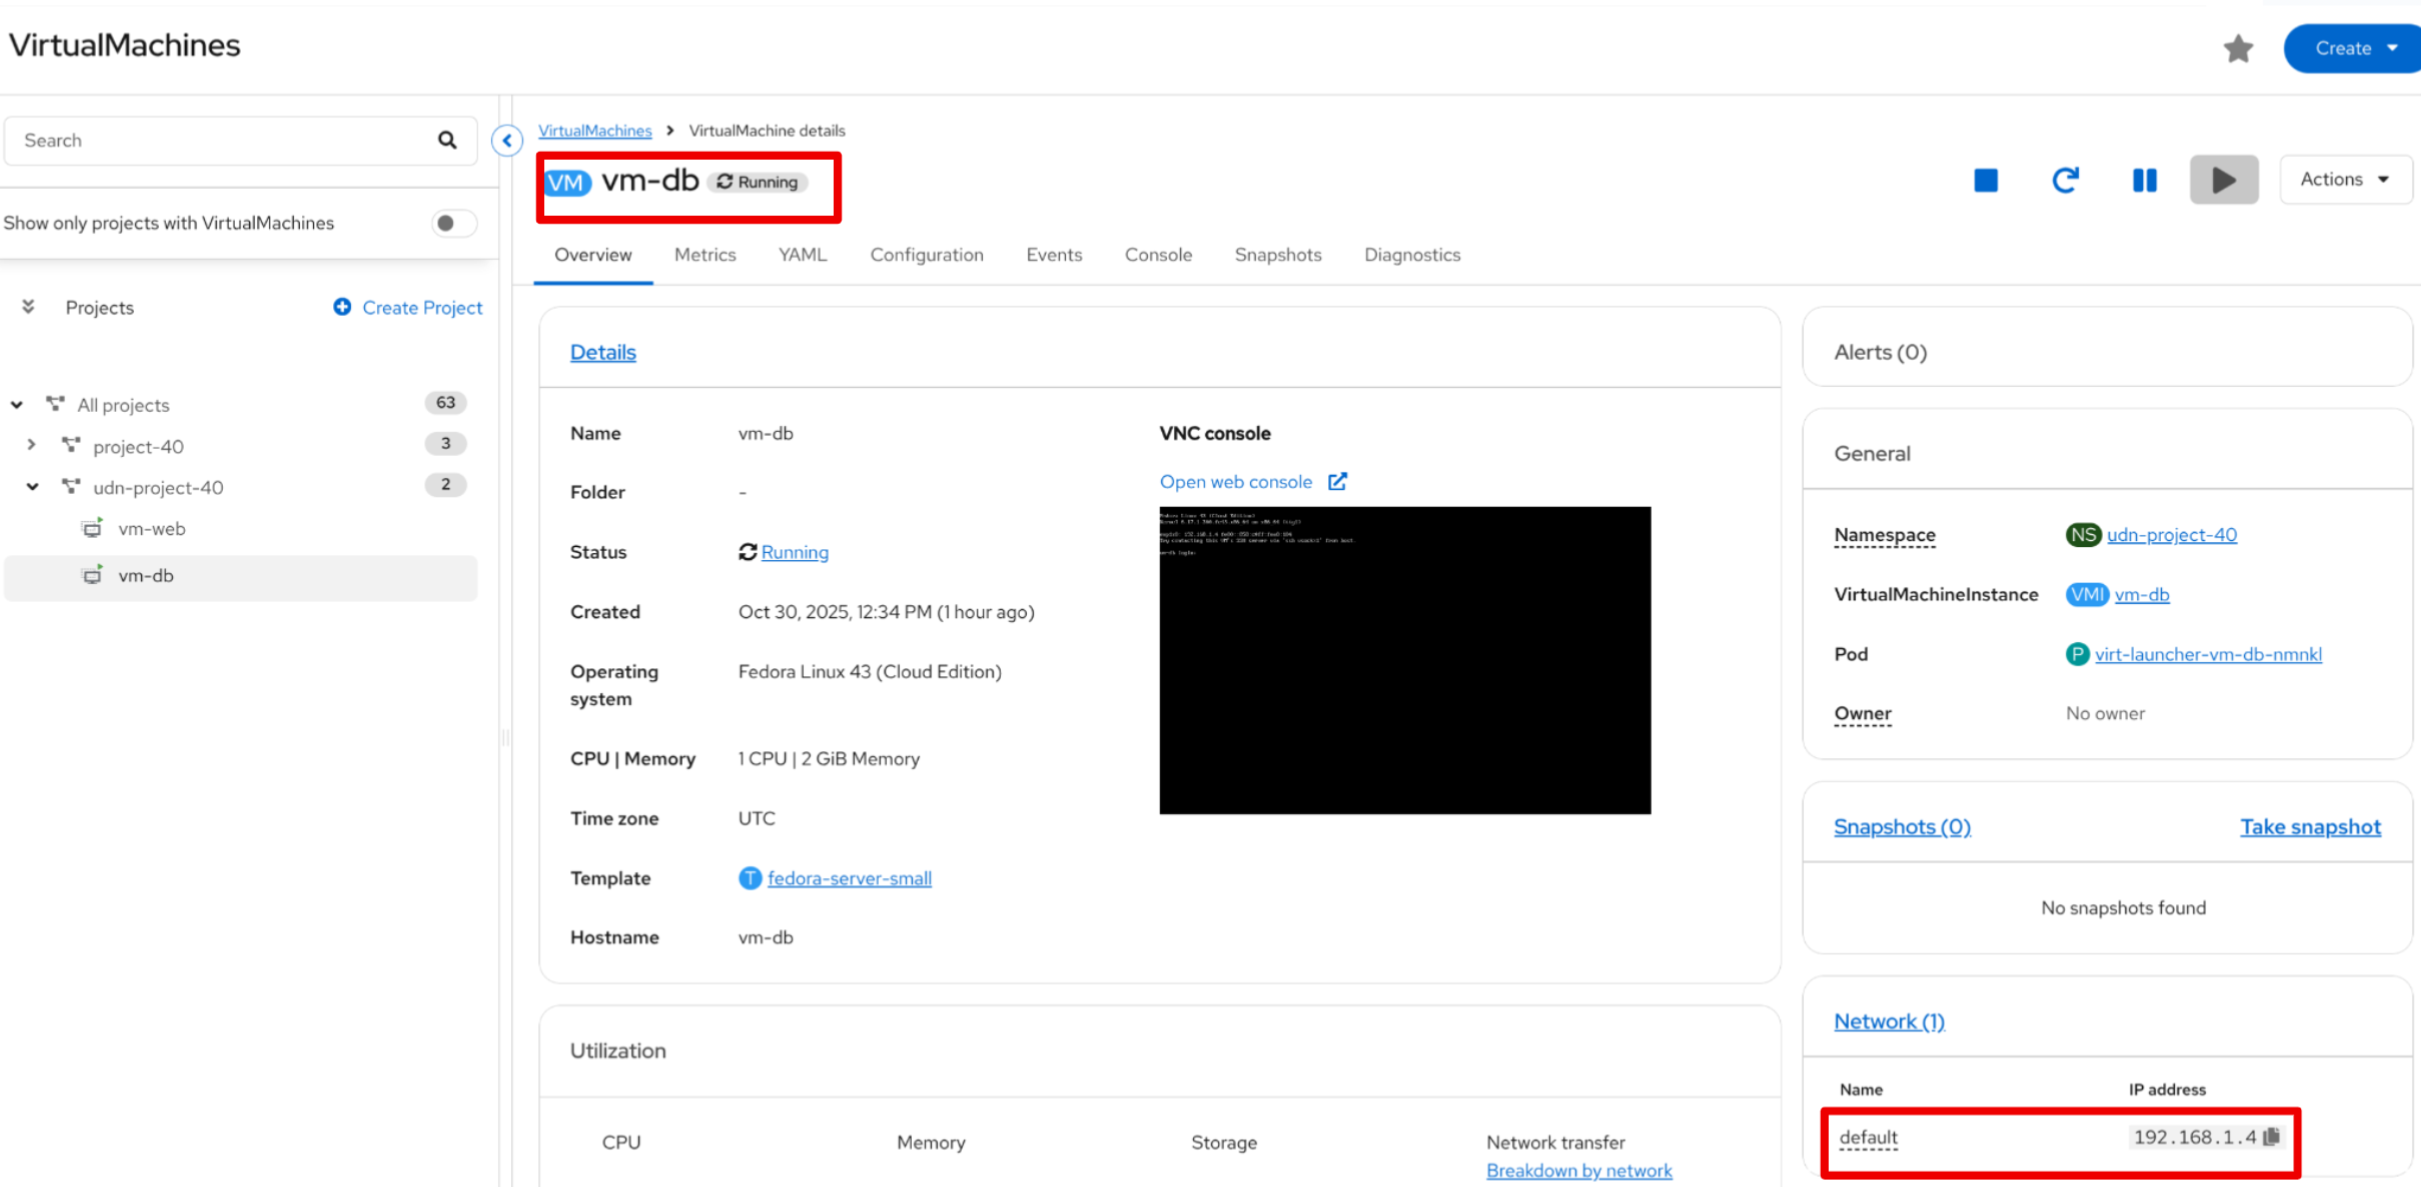Open the fedora-server-small template link
2421x1187 pixels.
point(849,878)
